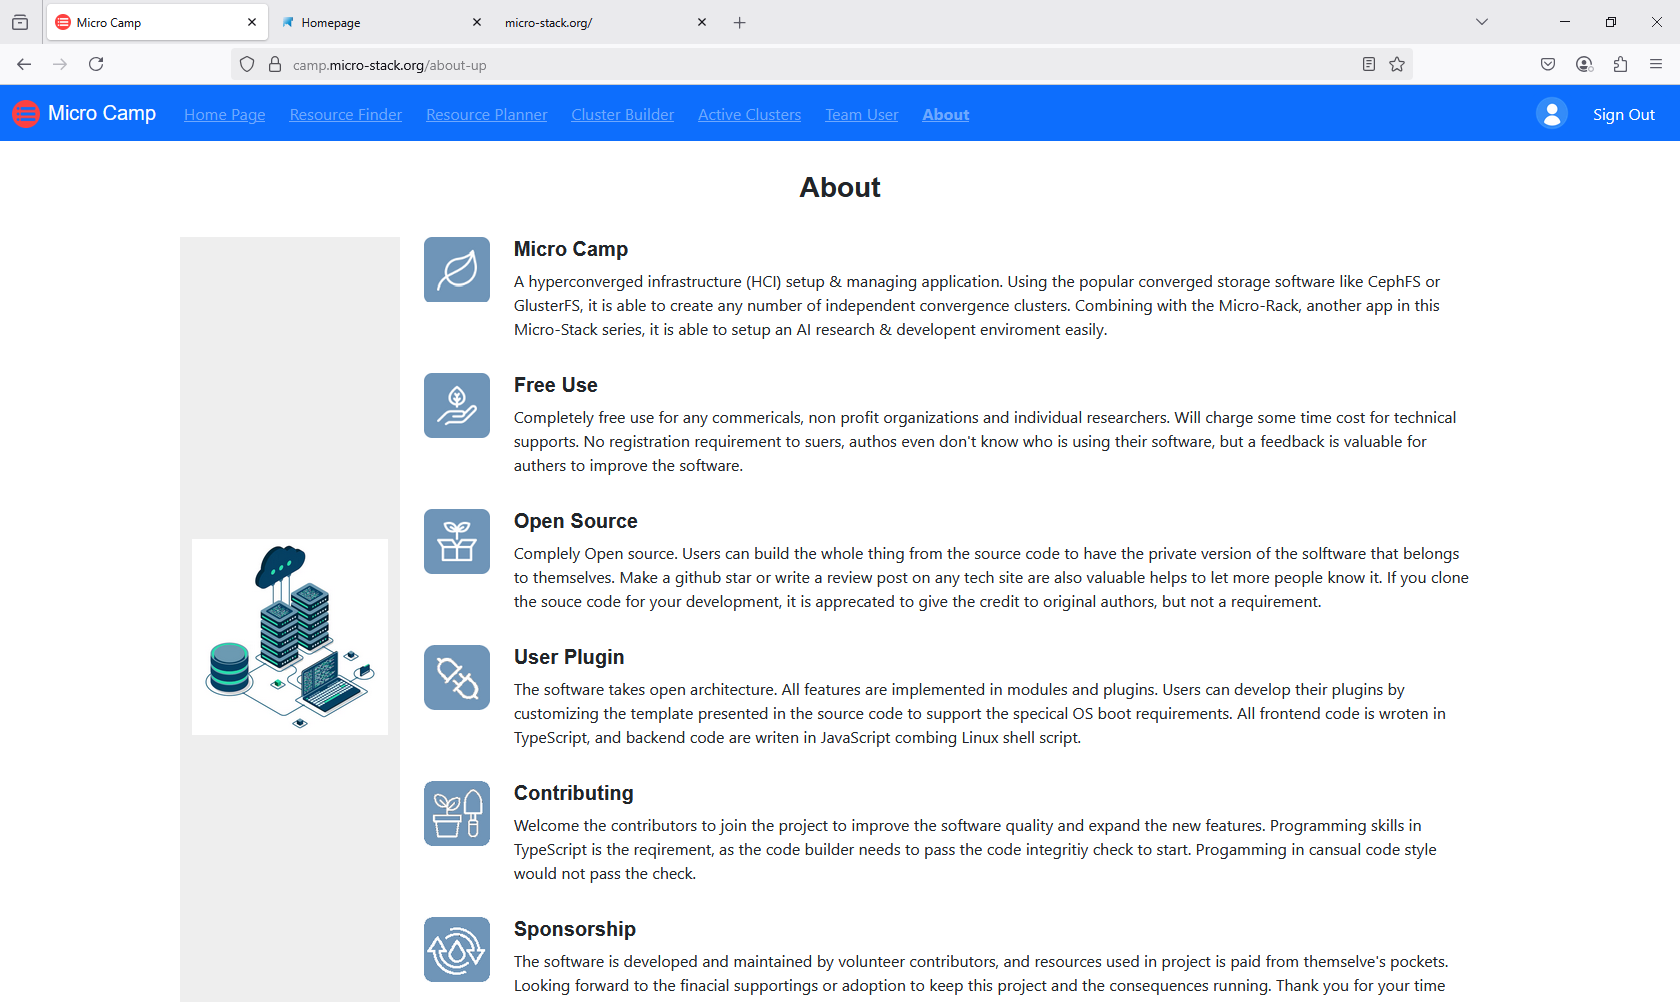The height and width of the screenshot is (1002, 1680).
Task: Open the Home Page nav link
Action: coord(225,115)
